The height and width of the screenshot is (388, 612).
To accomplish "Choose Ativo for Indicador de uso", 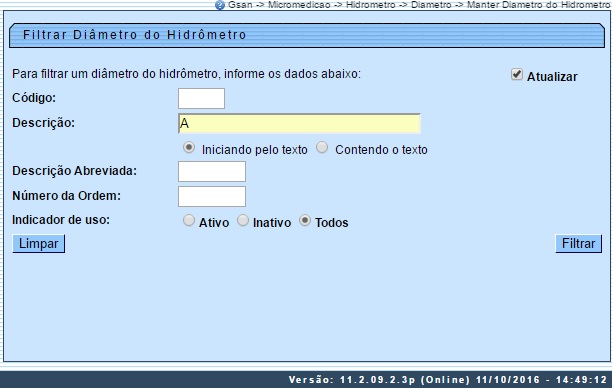I will pos(189,221).
